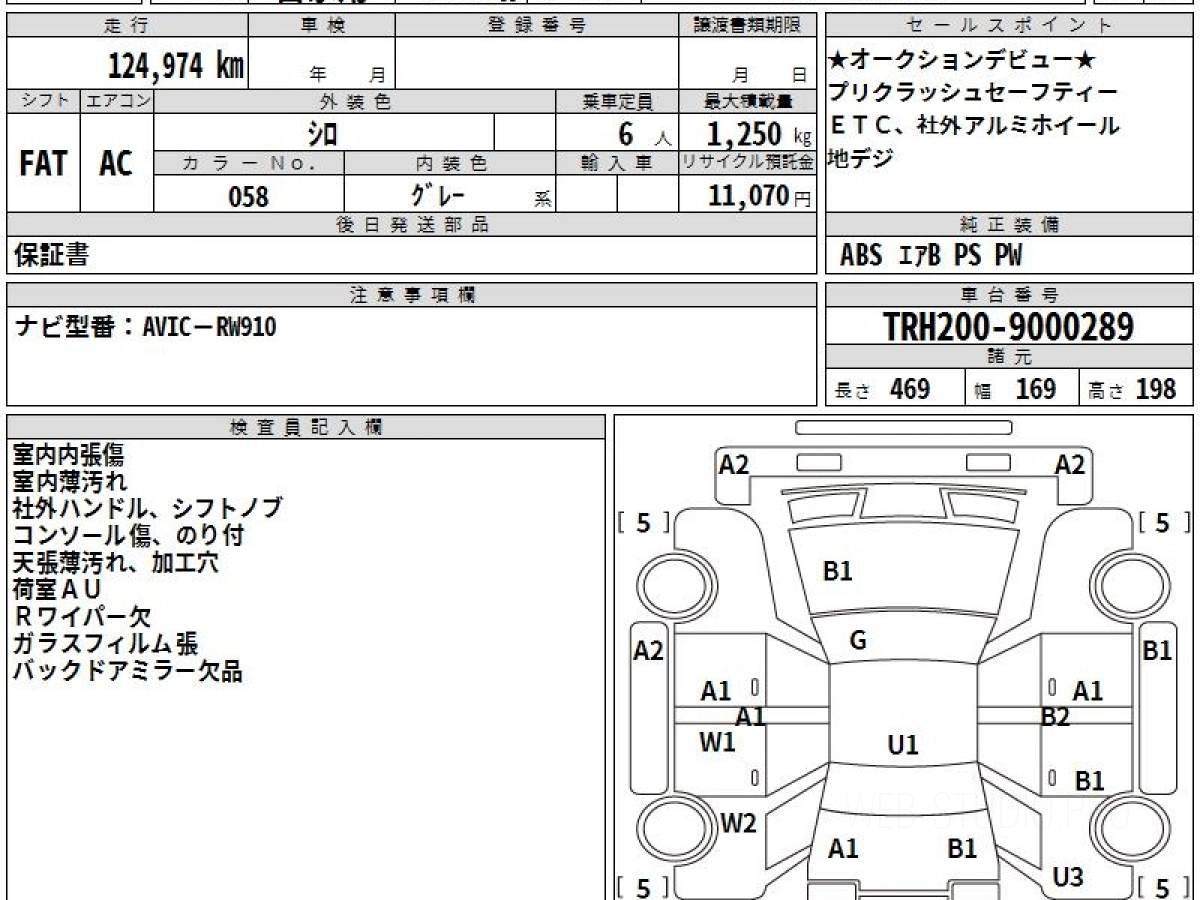Click the mileage value 124,974 km
This screenshot has width=1200, height=900.
pyautogui.click(x=175, y=66)
